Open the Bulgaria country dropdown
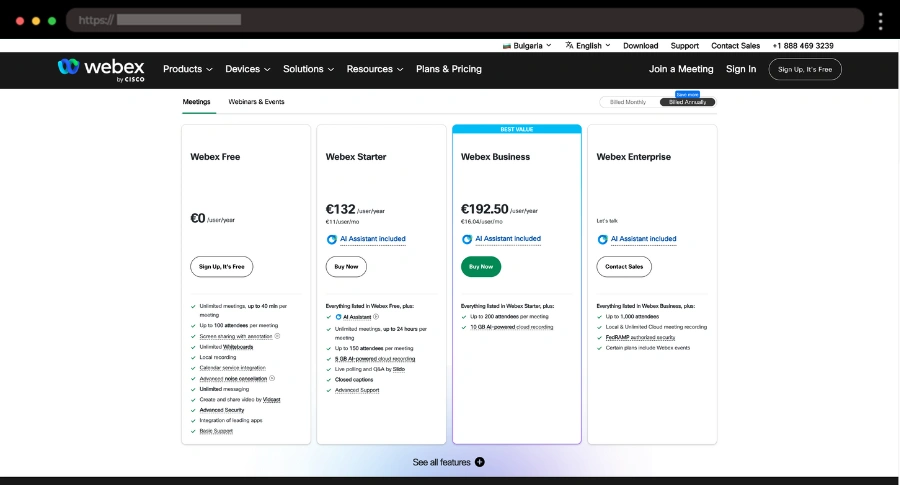 pos(527,45)
